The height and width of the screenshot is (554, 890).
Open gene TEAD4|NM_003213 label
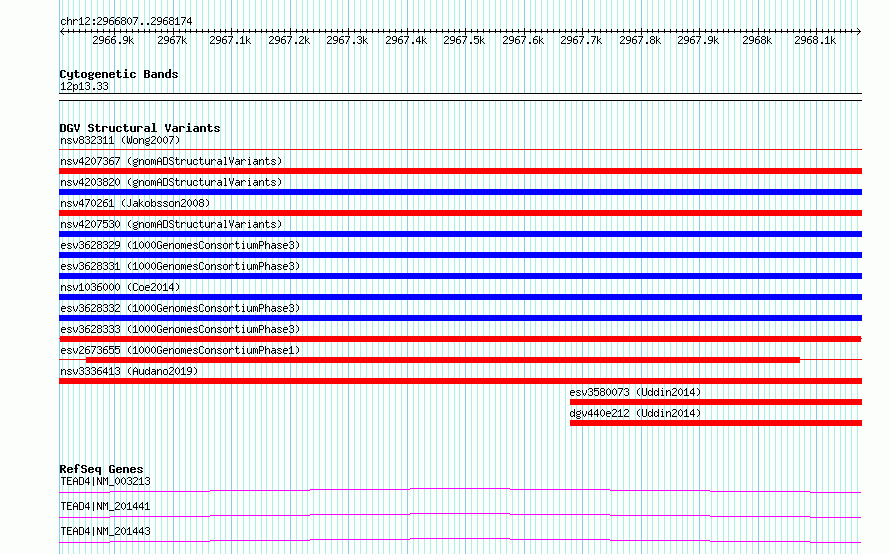click(105, 481)
